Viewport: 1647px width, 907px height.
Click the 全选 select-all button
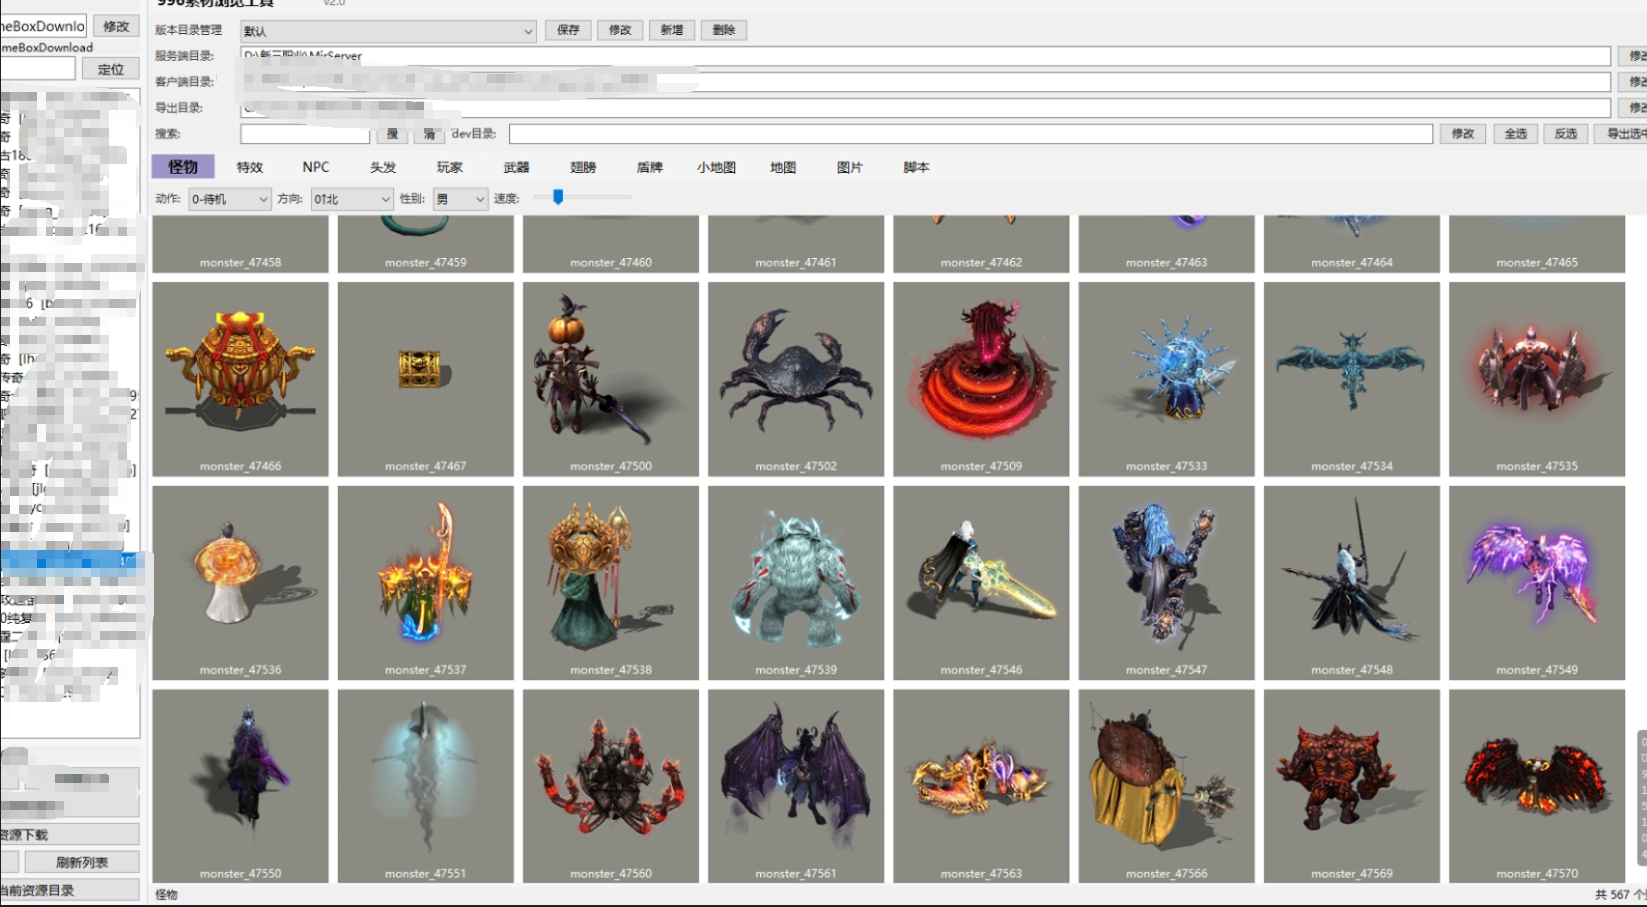coord(1516,133)
